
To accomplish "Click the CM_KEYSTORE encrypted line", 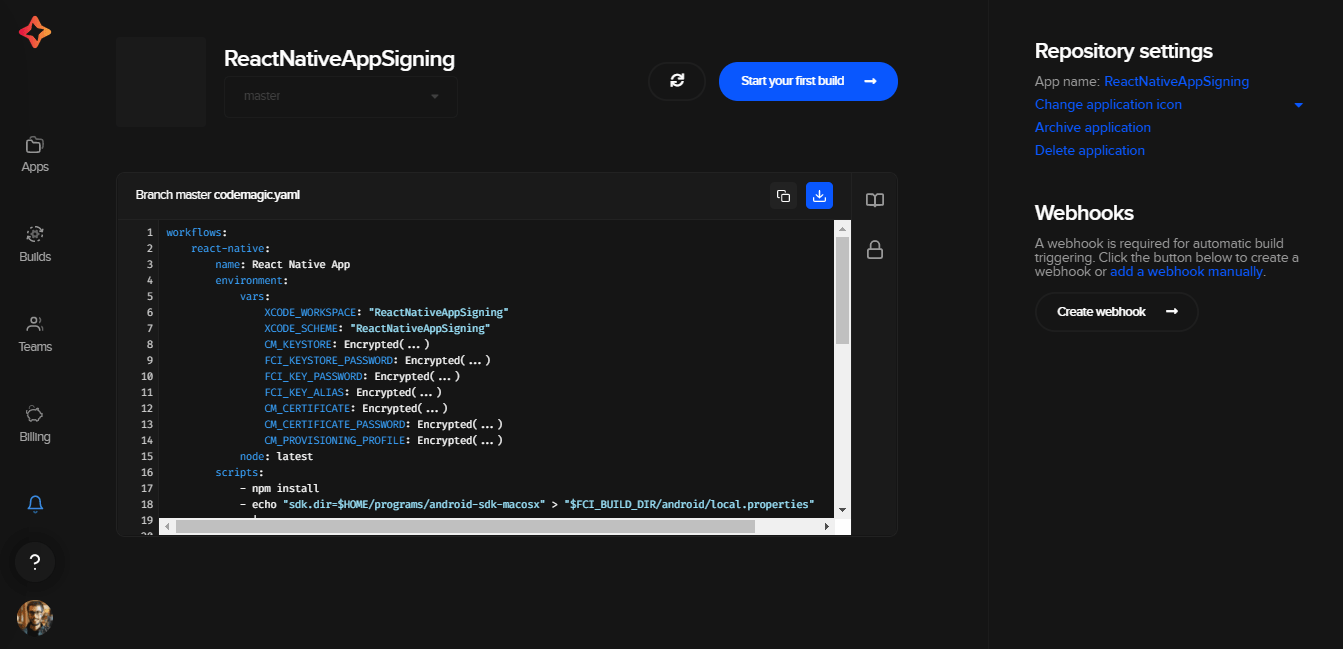I will [347, 344].
